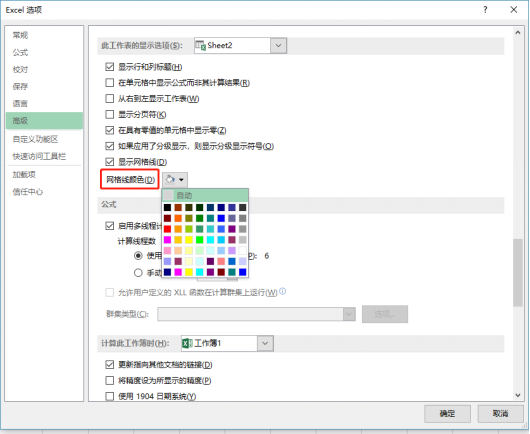Click scrollbar up arrow in options pane
The image size is (530, 434).
click(517, 33)
